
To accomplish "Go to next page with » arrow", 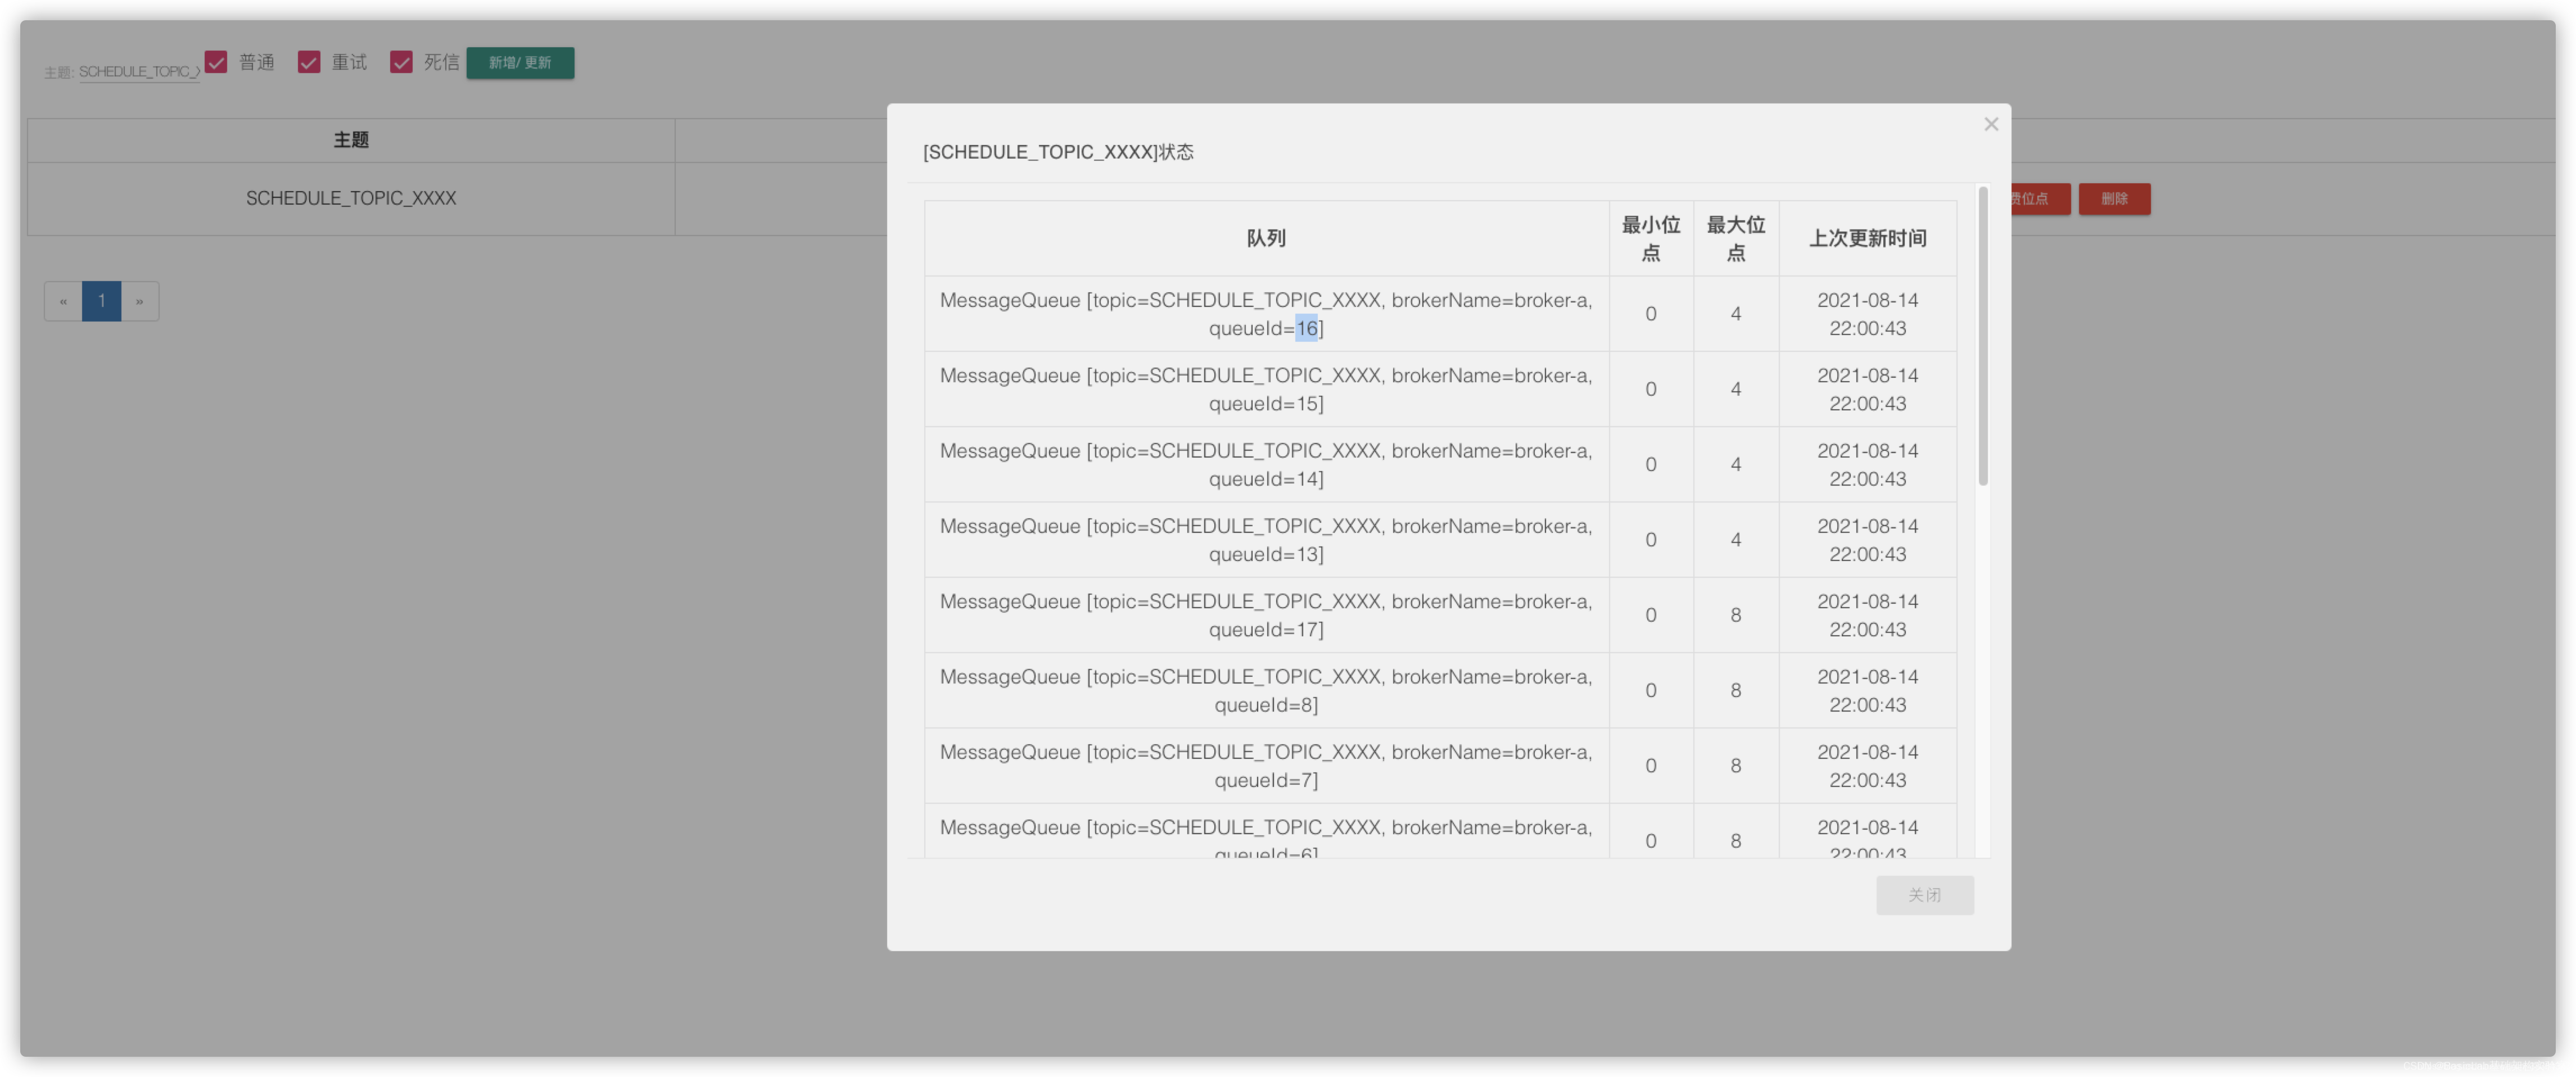I will (x=140, y=301).
